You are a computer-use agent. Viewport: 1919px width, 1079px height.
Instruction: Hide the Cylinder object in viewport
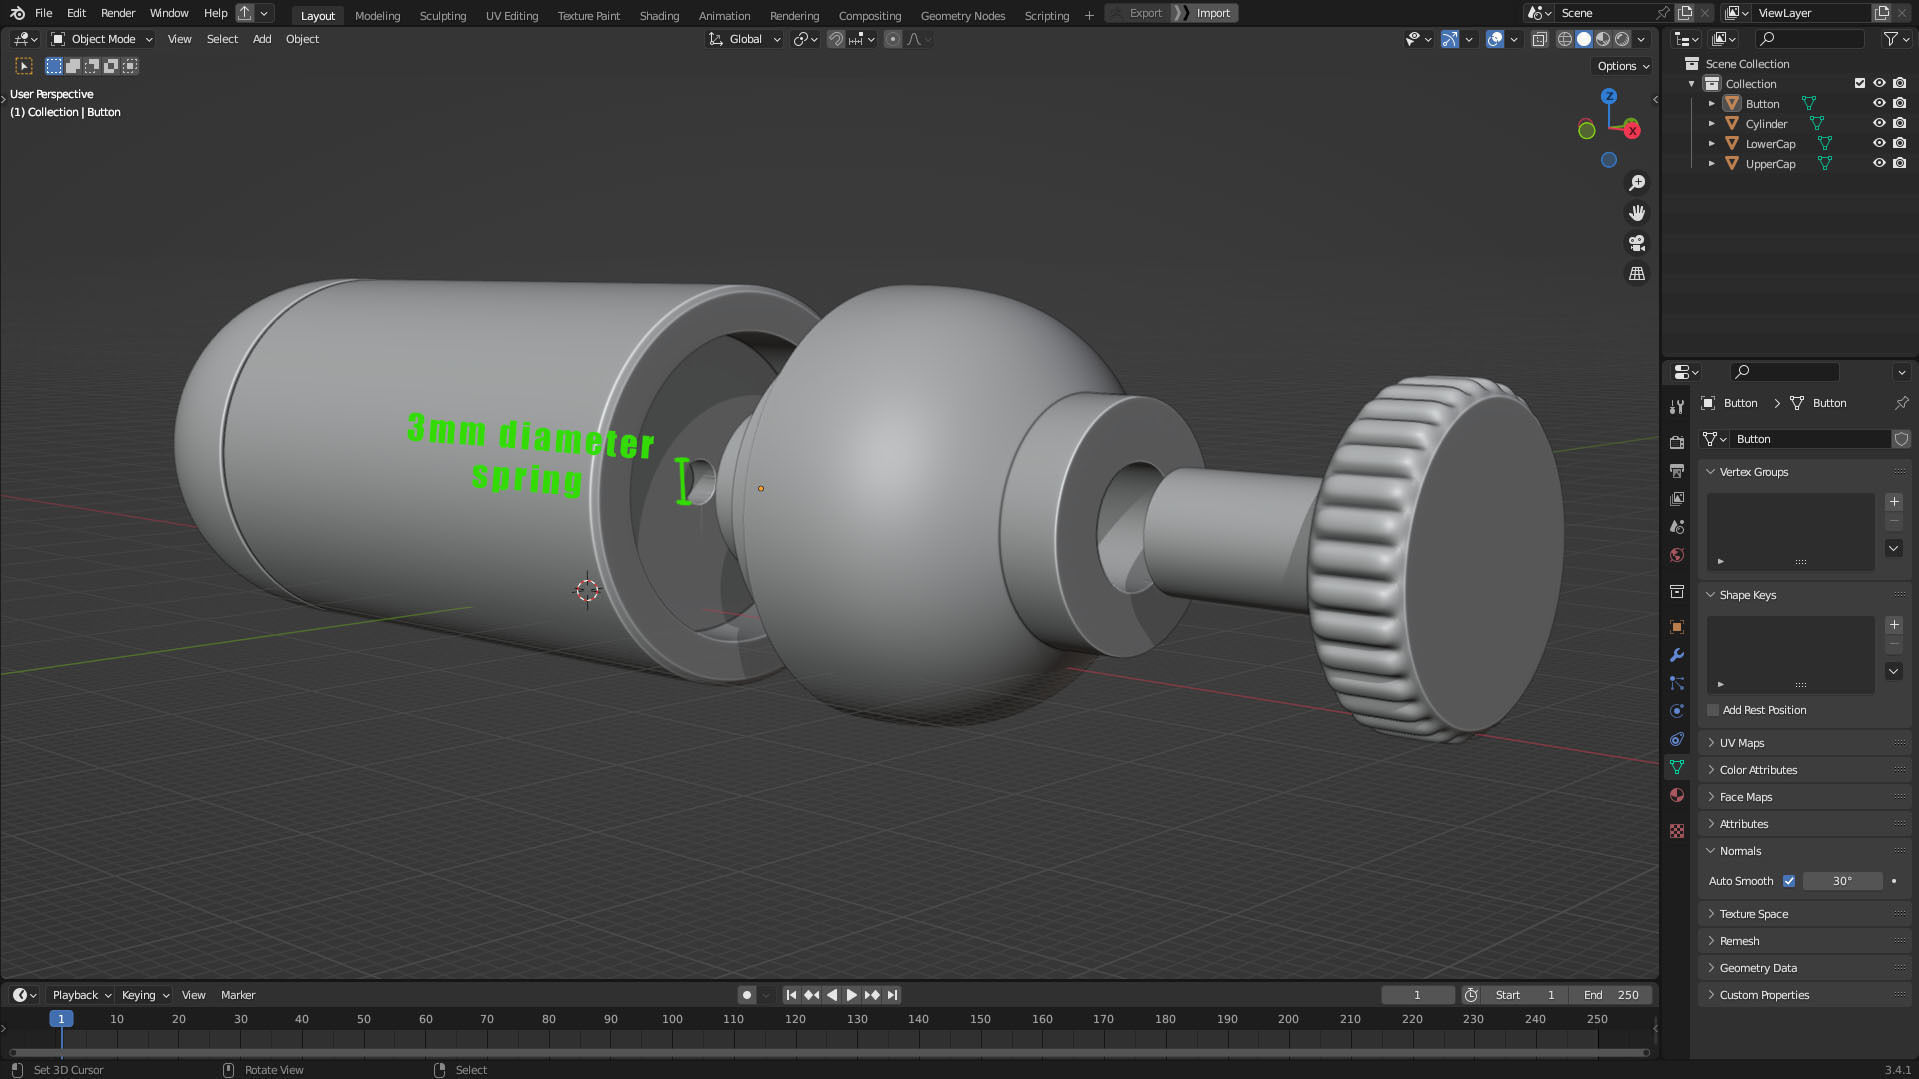tap(1879, 123)
